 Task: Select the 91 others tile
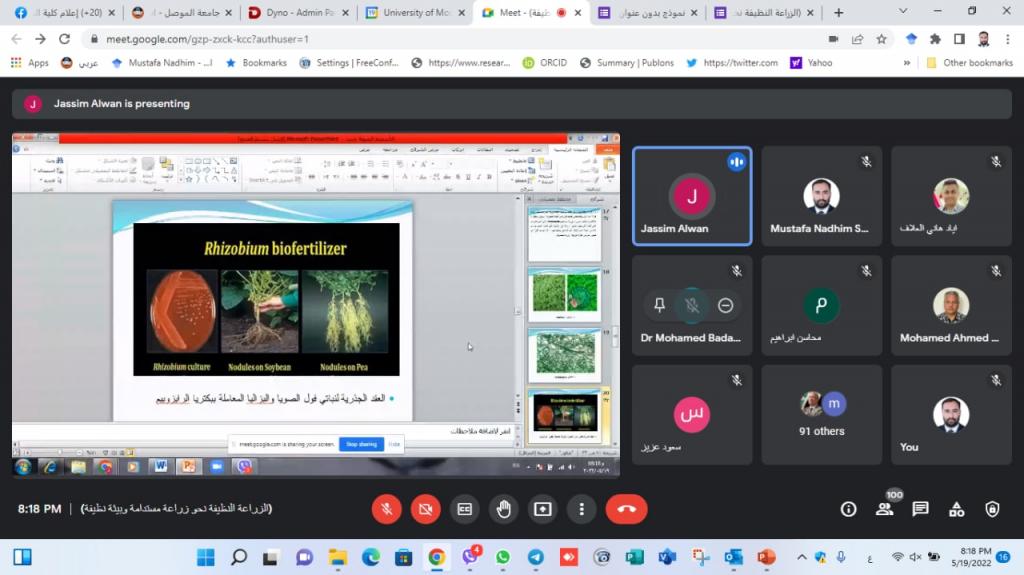tap(821, 415)
